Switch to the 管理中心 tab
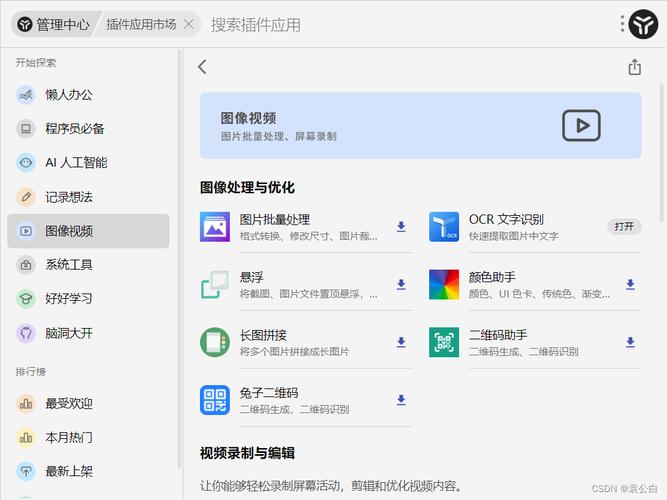 54,24
